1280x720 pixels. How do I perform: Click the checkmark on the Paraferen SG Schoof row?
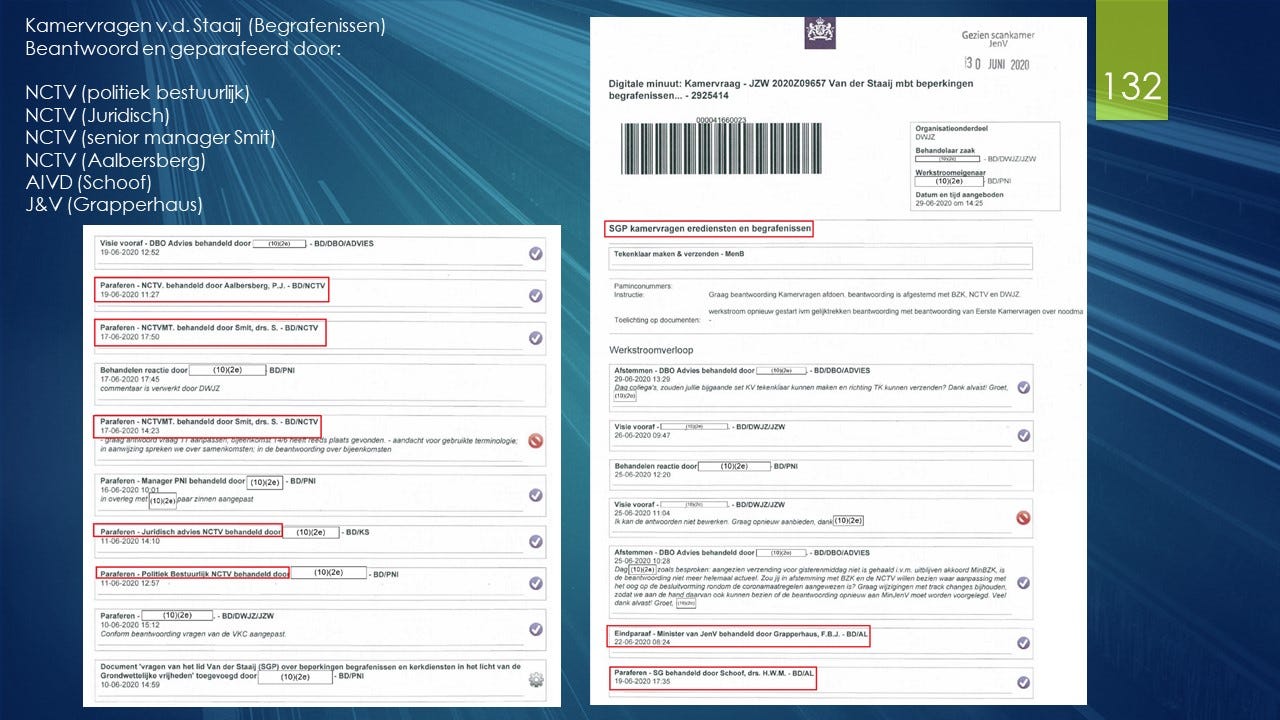point(1023,682)
